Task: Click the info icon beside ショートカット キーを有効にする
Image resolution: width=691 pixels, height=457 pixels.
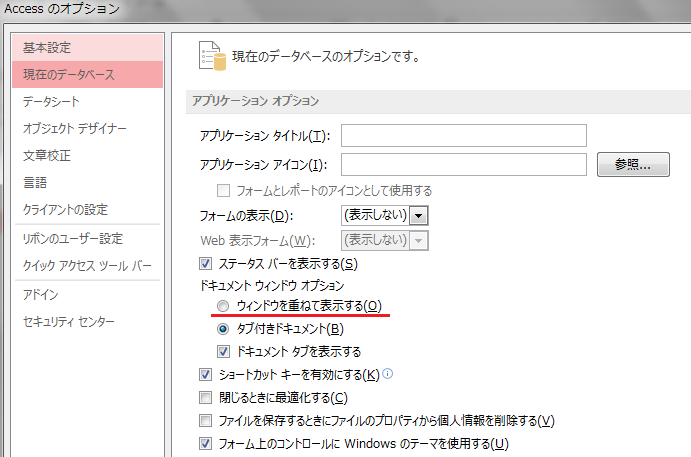Action: coord(387,374)
